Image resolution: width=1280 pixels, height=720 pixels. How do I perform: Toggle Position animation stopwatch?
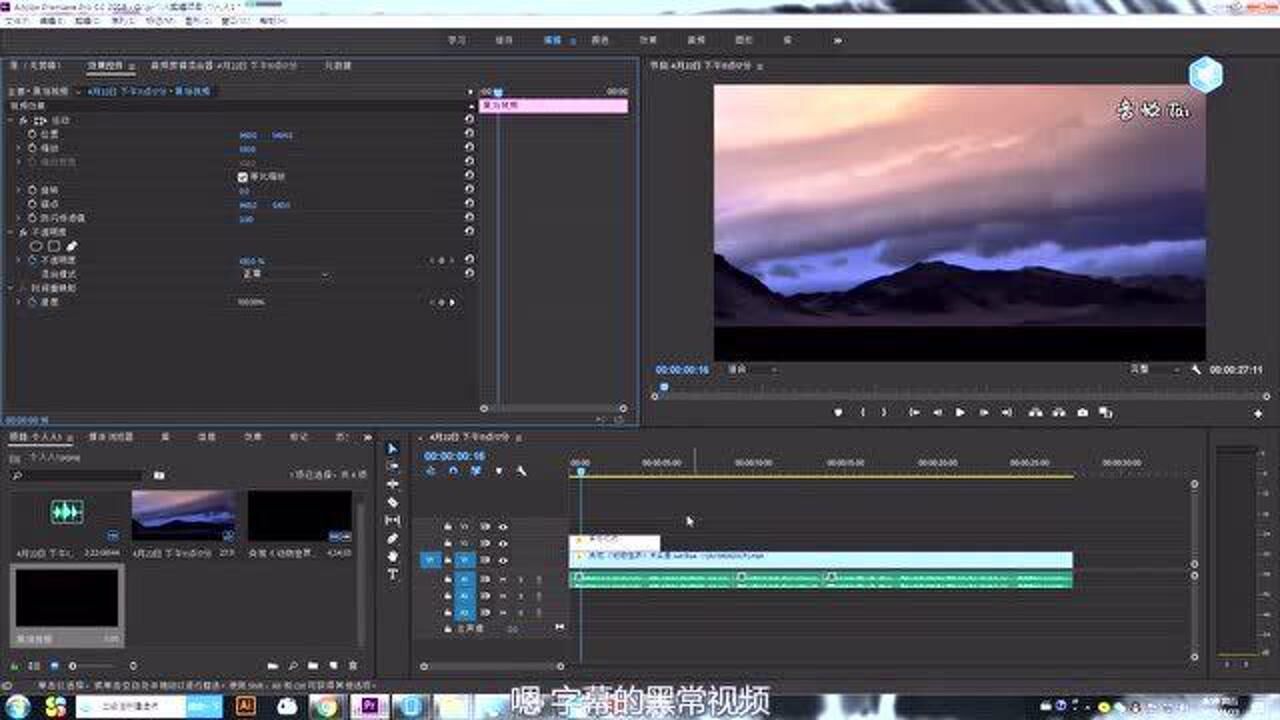[31, 133]
